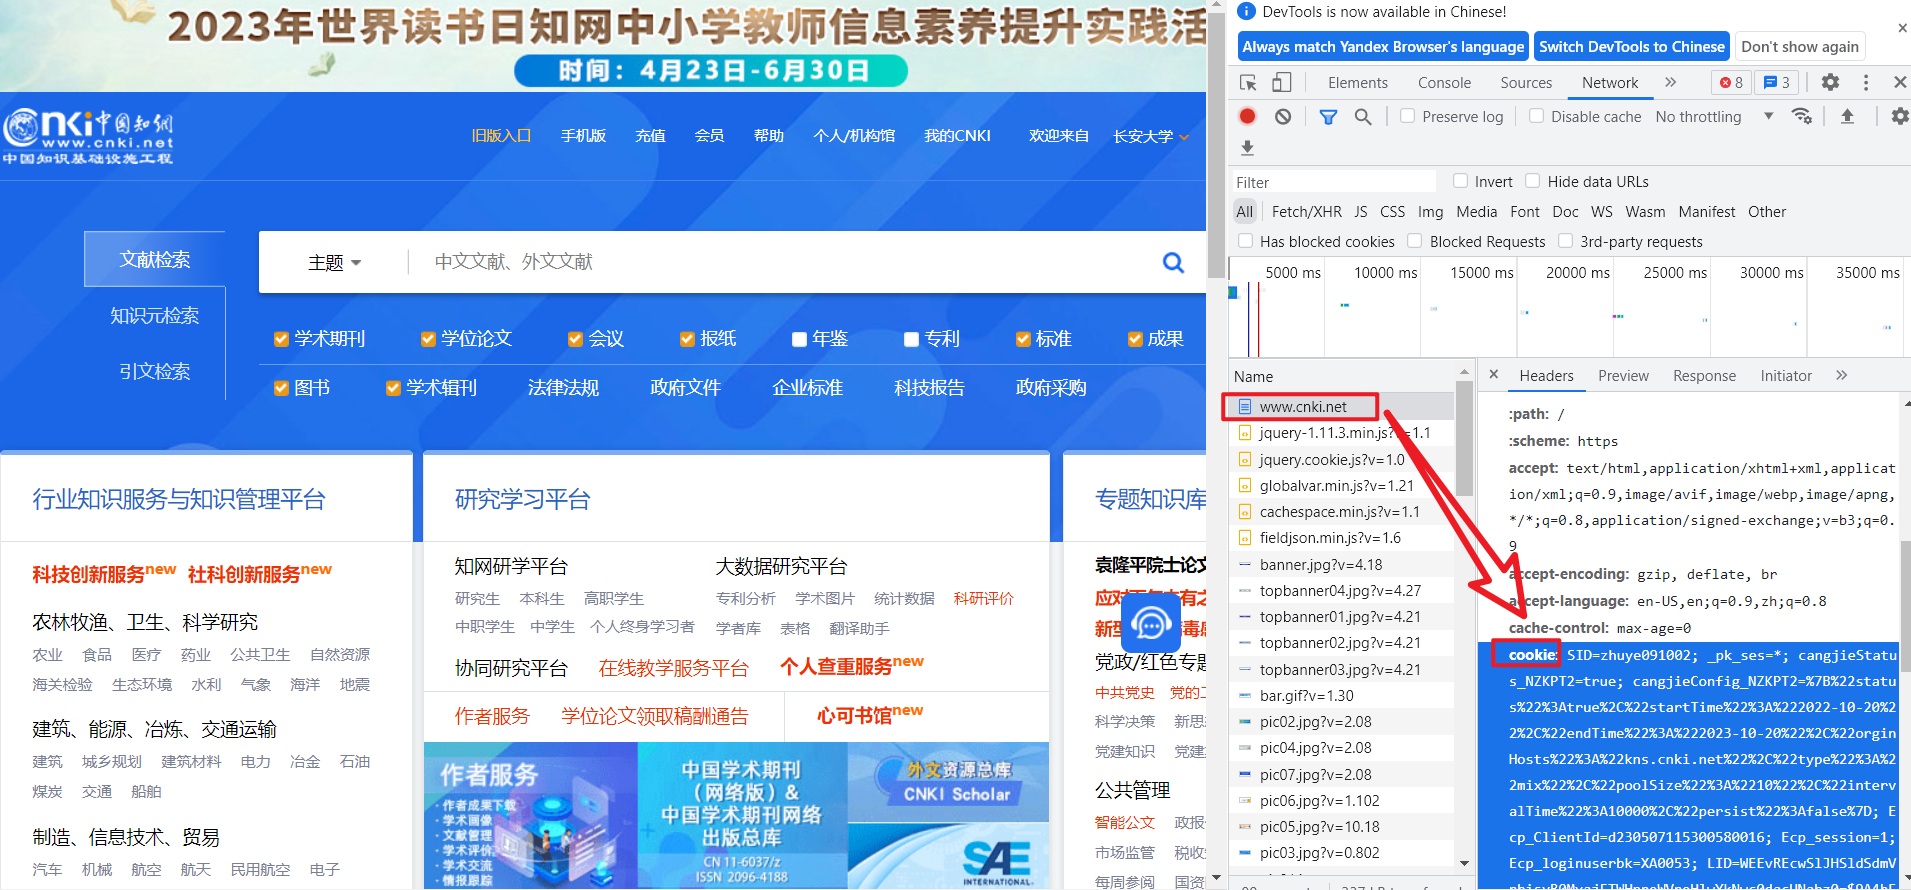Tick the Invert filter checkbox
Screen dimensions: 1911x890
(x=1460, y=181)
